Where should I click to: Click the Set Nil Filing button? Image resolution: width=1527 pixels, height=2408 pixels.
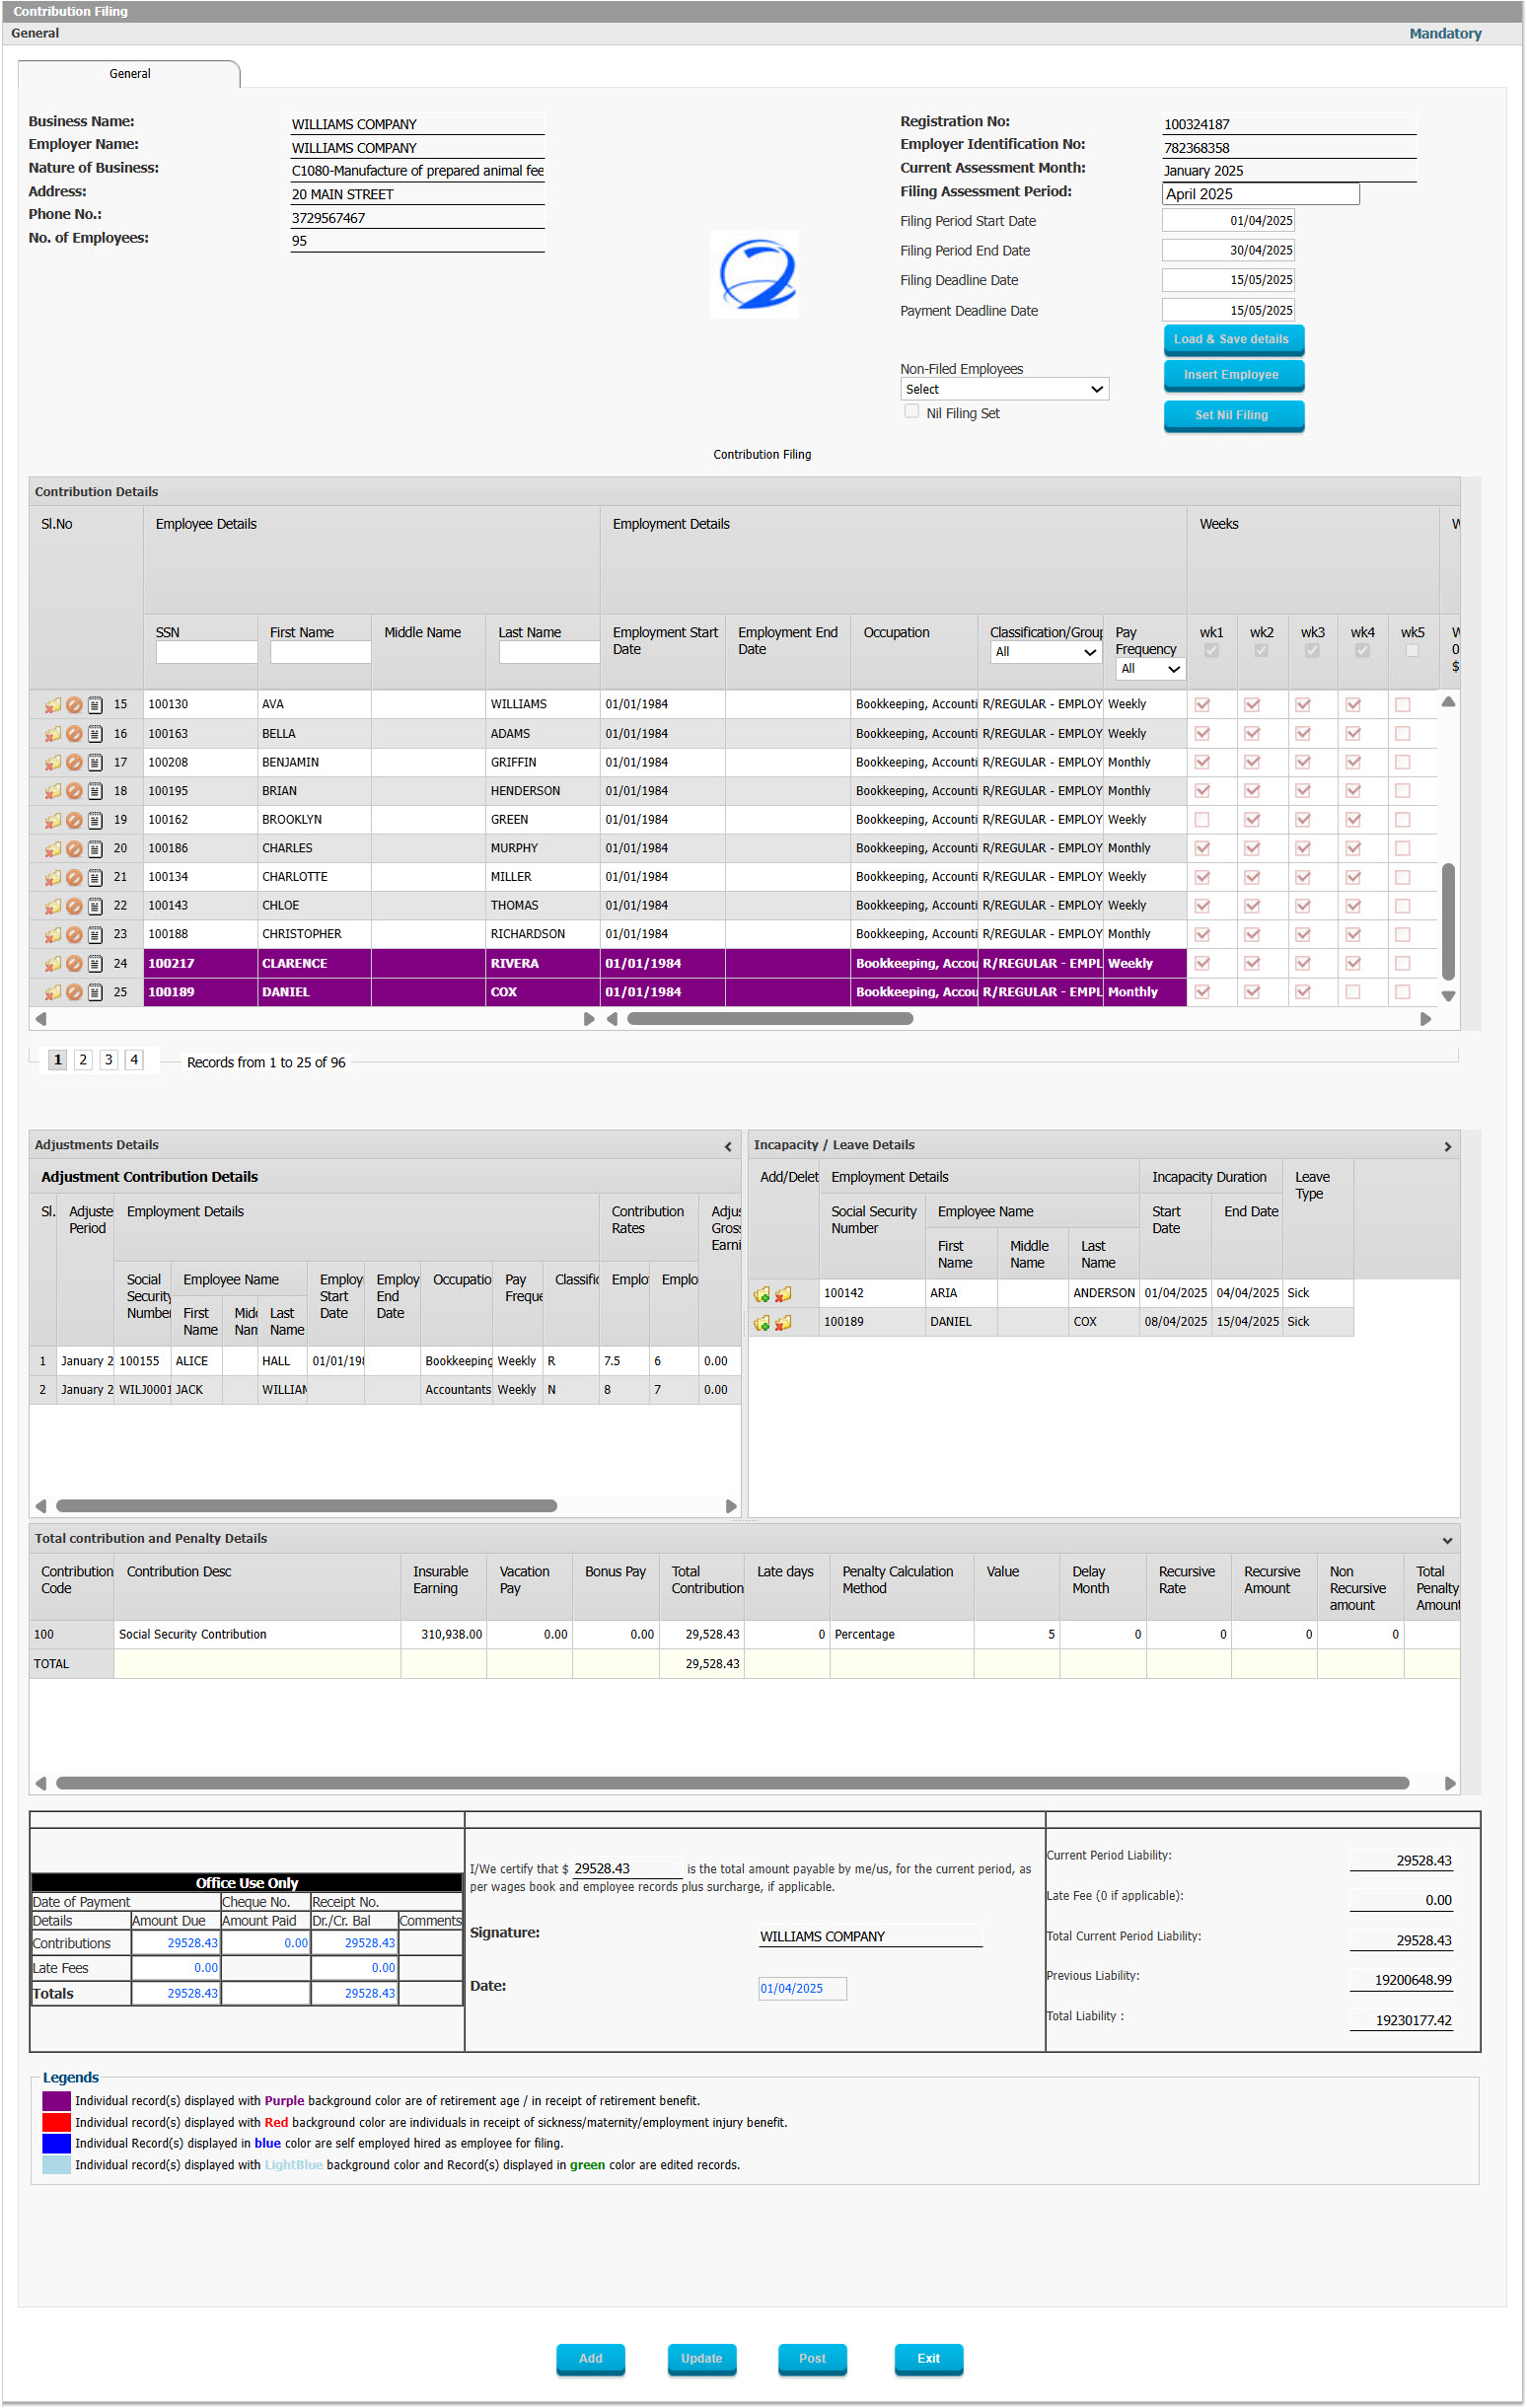tap(1232, 416)
